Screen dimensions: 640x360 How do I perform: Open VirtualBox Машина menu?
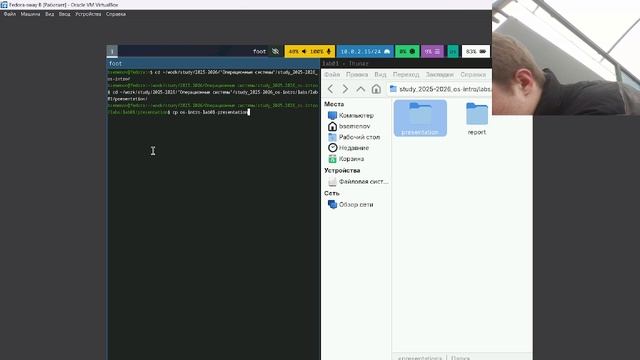[x=31, y=14]
